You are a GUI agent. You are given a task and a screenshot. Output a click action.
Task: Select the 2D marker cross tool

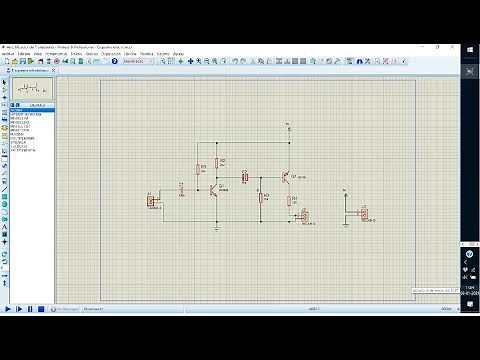click(4, 242)
